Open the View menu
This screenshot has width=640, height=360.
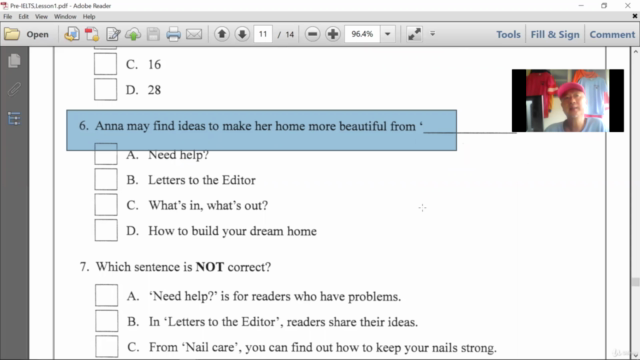(41, 17)
